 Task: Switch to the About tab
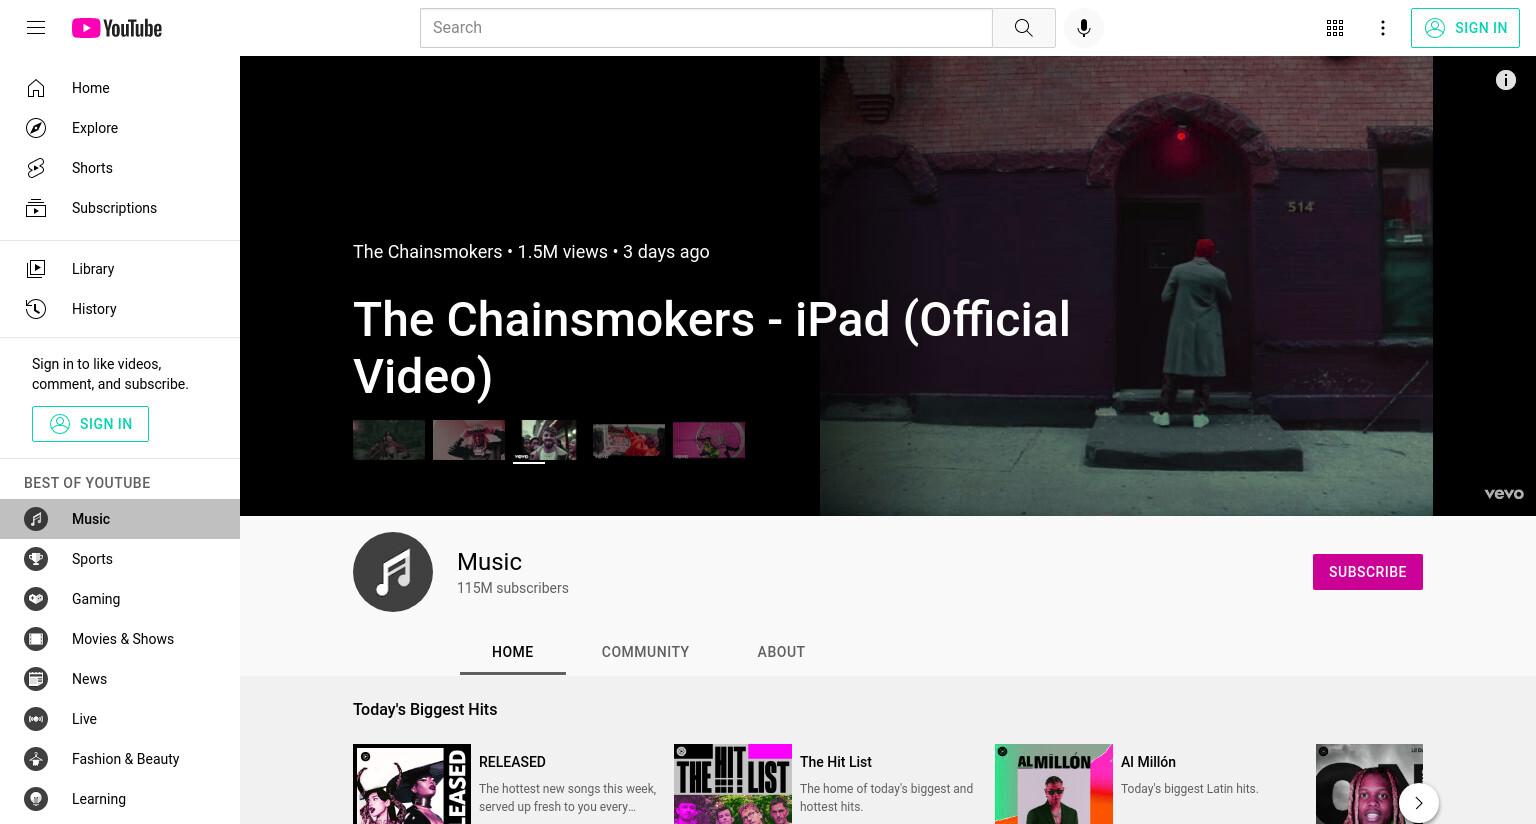click(781, 652)
